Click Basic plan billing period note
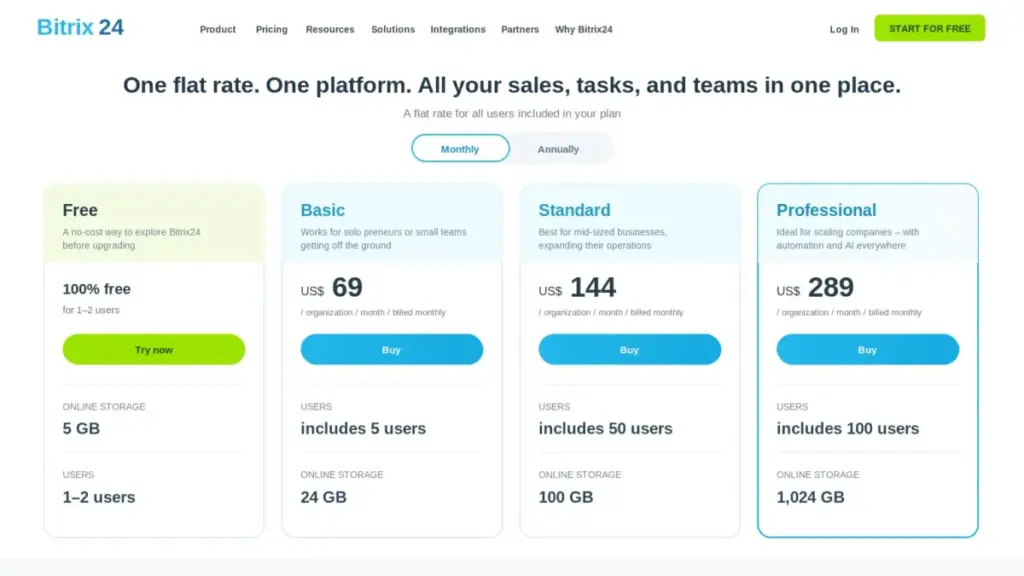 pos(373,313)
